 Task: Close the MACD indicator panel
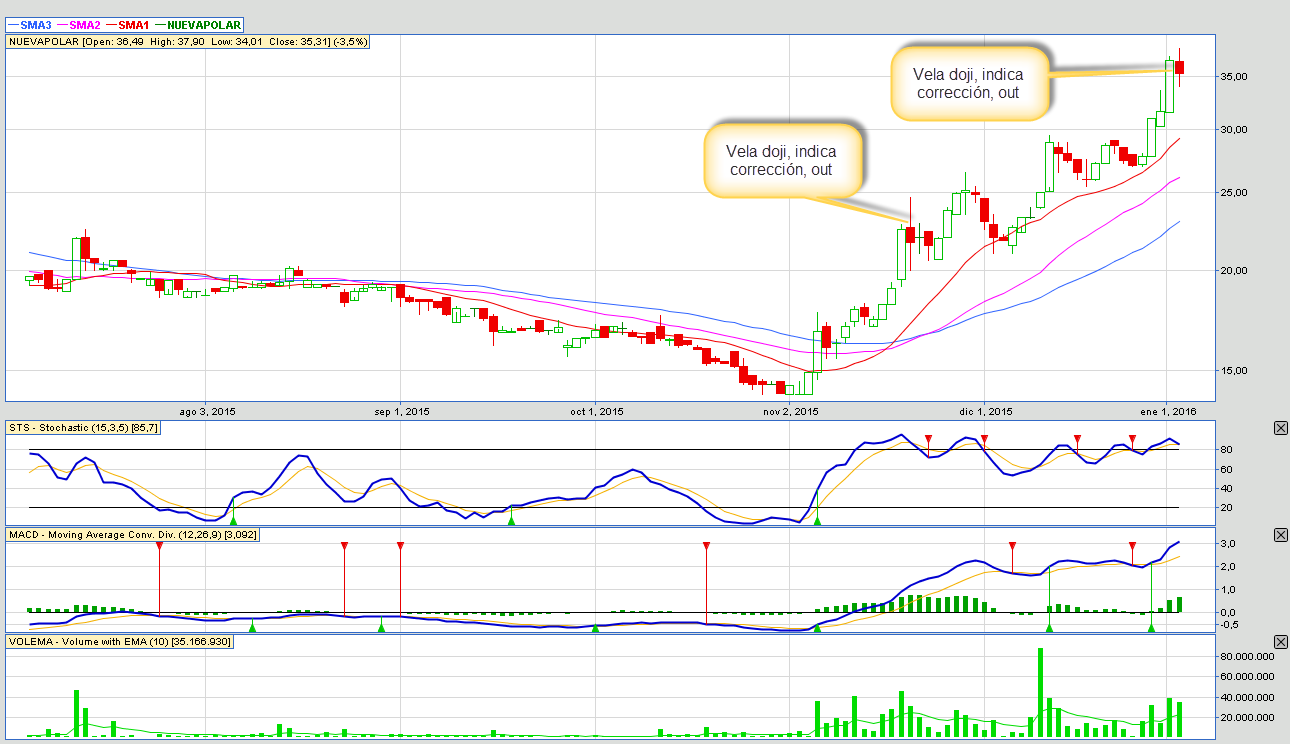(x=1281, y=535)
